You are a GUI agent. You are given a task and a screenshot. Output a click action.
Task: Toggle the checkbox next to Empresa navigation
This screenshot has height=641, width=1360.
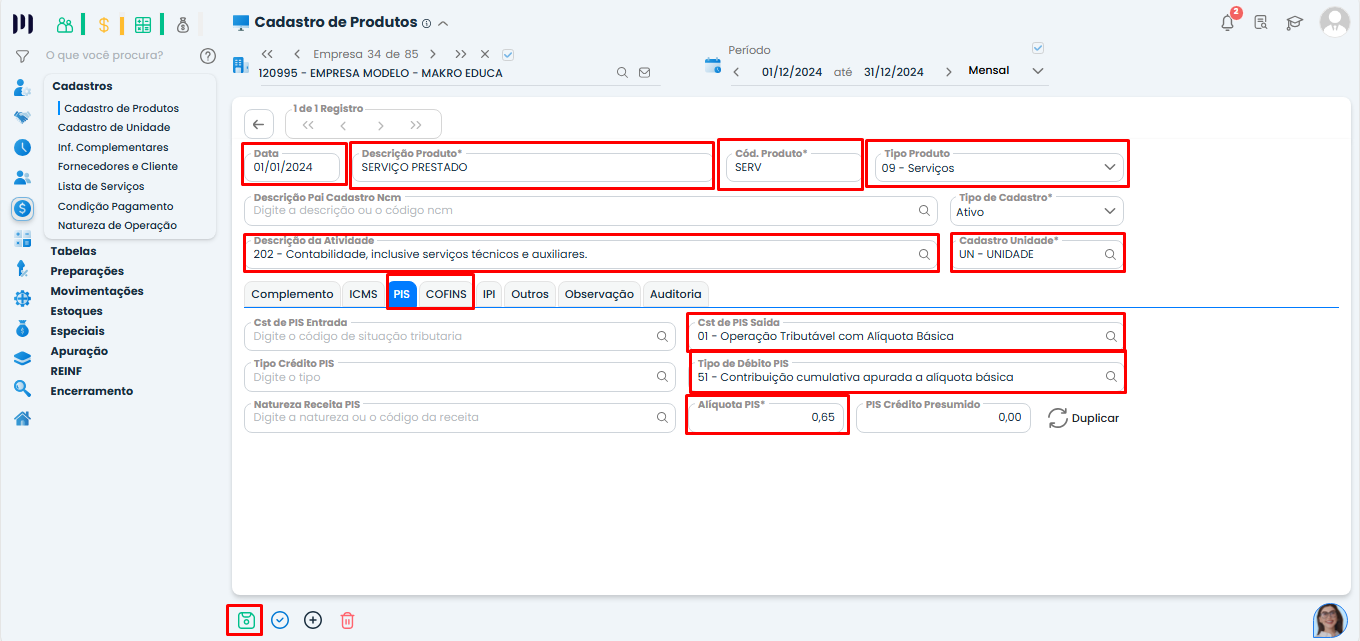point(508,54)
